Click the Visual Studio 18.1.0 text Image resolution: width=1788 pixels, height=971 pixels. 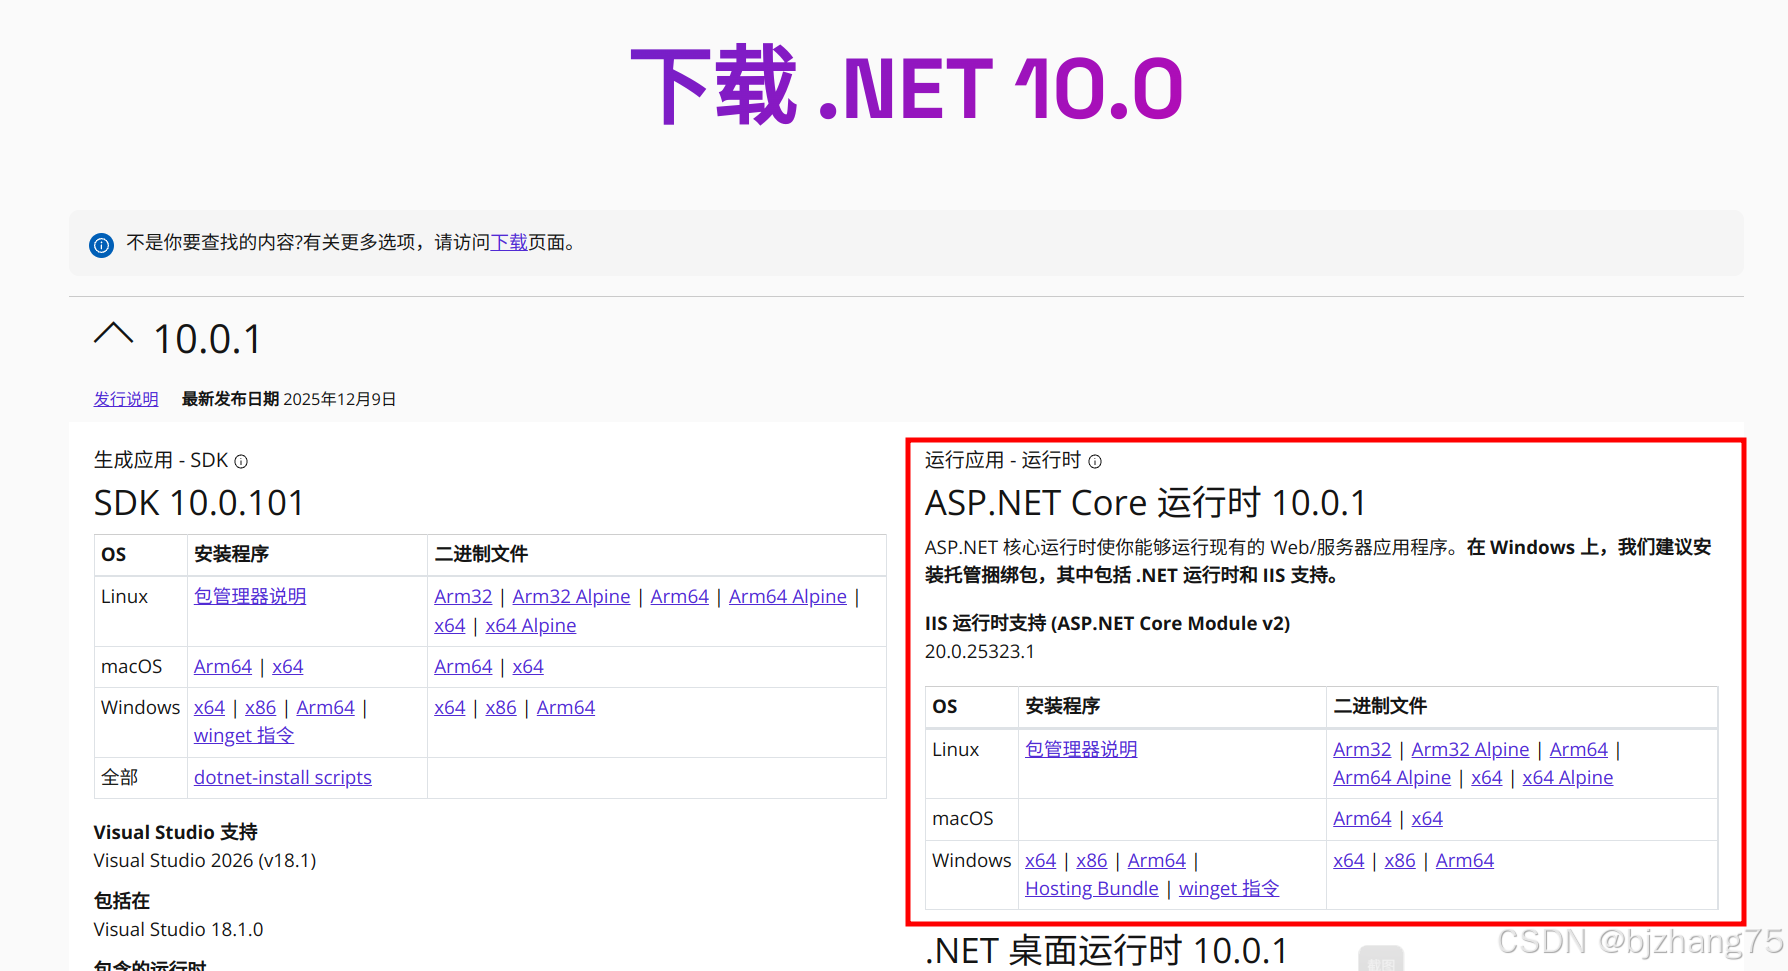(179, 929)
